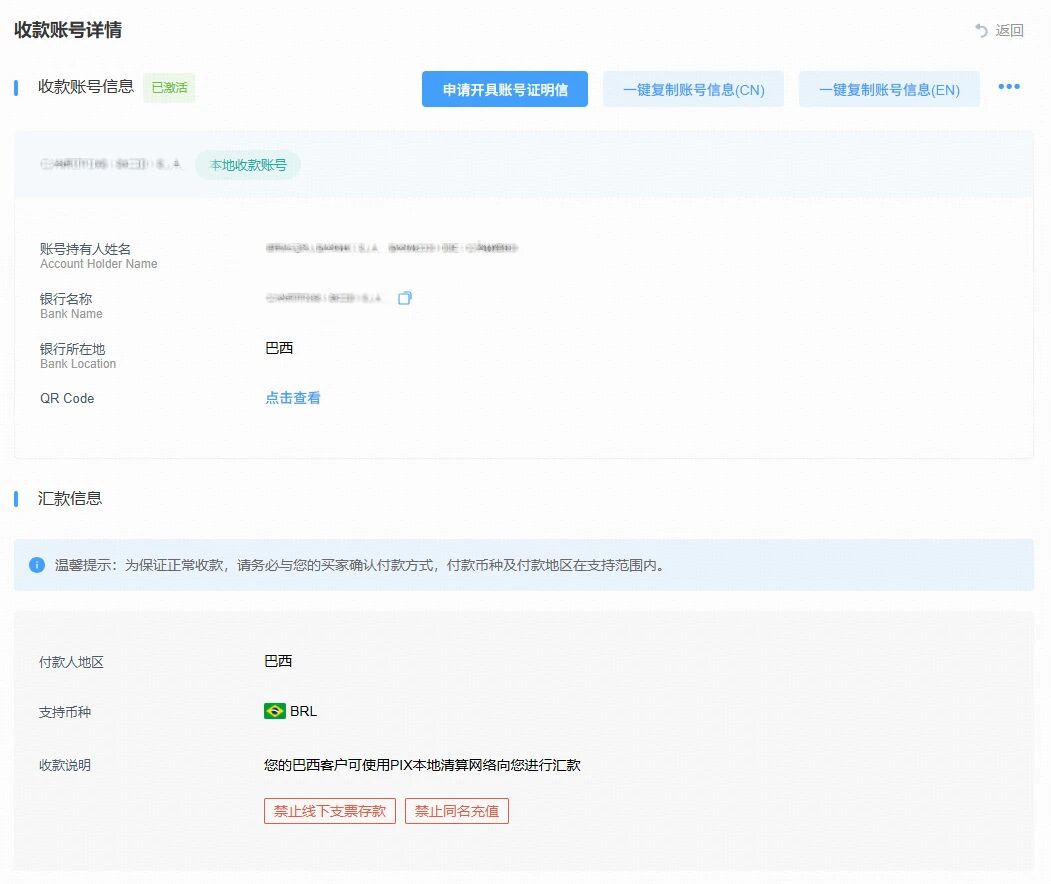Click the back arrow icon next to 返回

pos(980,31)
